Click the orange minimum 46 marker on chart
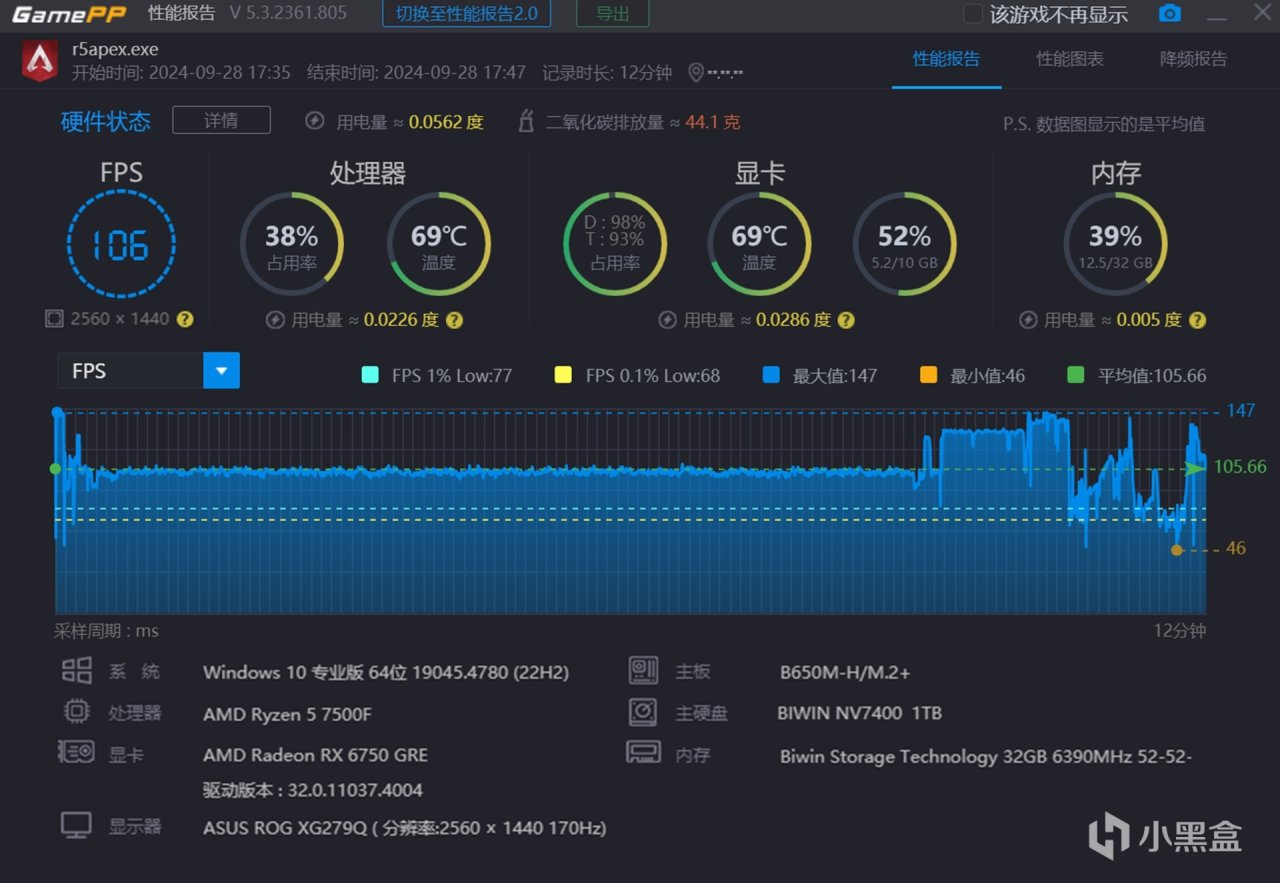Screen dimensions: 1280x883 (x=1177, y=549)
